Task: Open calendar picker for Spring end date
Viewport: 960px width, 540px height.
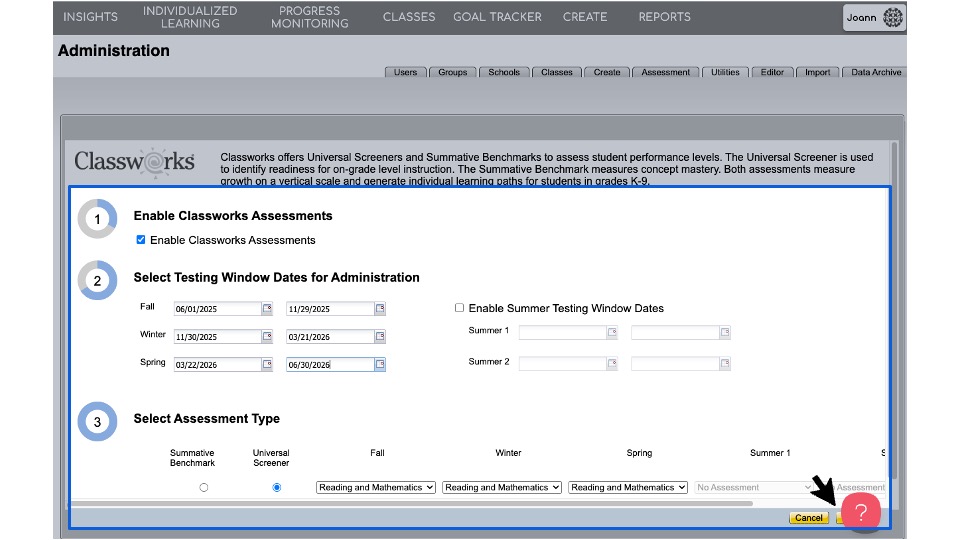Action: (x=380, y=365)
